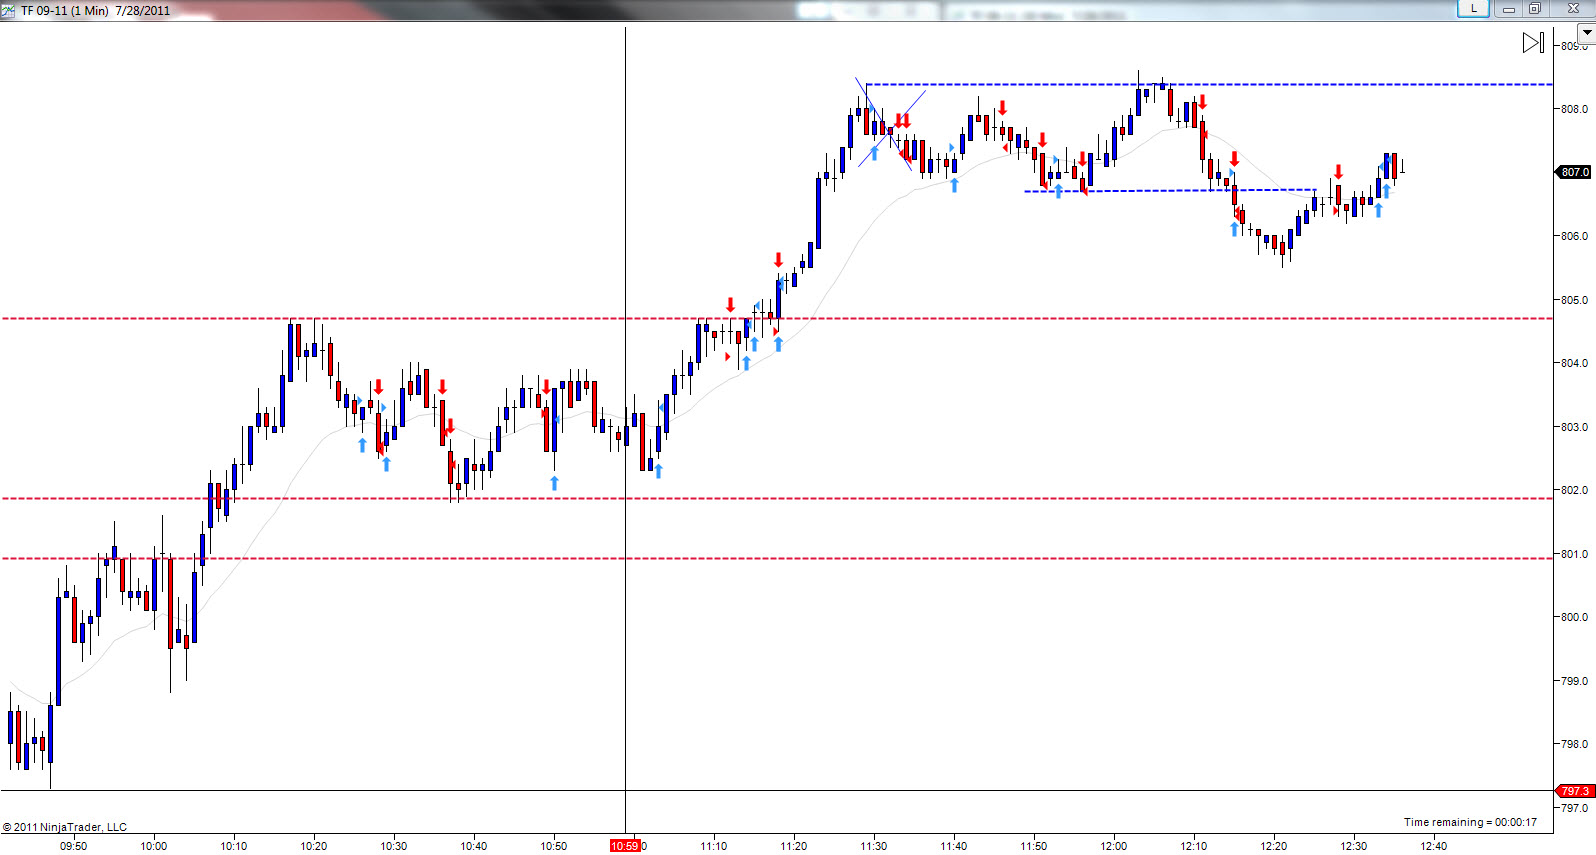Click the 798.0 price axis label
Image resolution: width=1596 pixels, height=855 pixels.
pos(1574,744)
